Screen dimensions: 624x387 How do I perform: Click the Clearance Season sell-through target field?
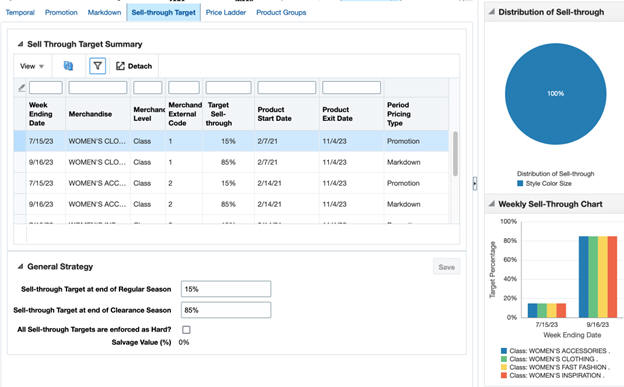[226, 310]
